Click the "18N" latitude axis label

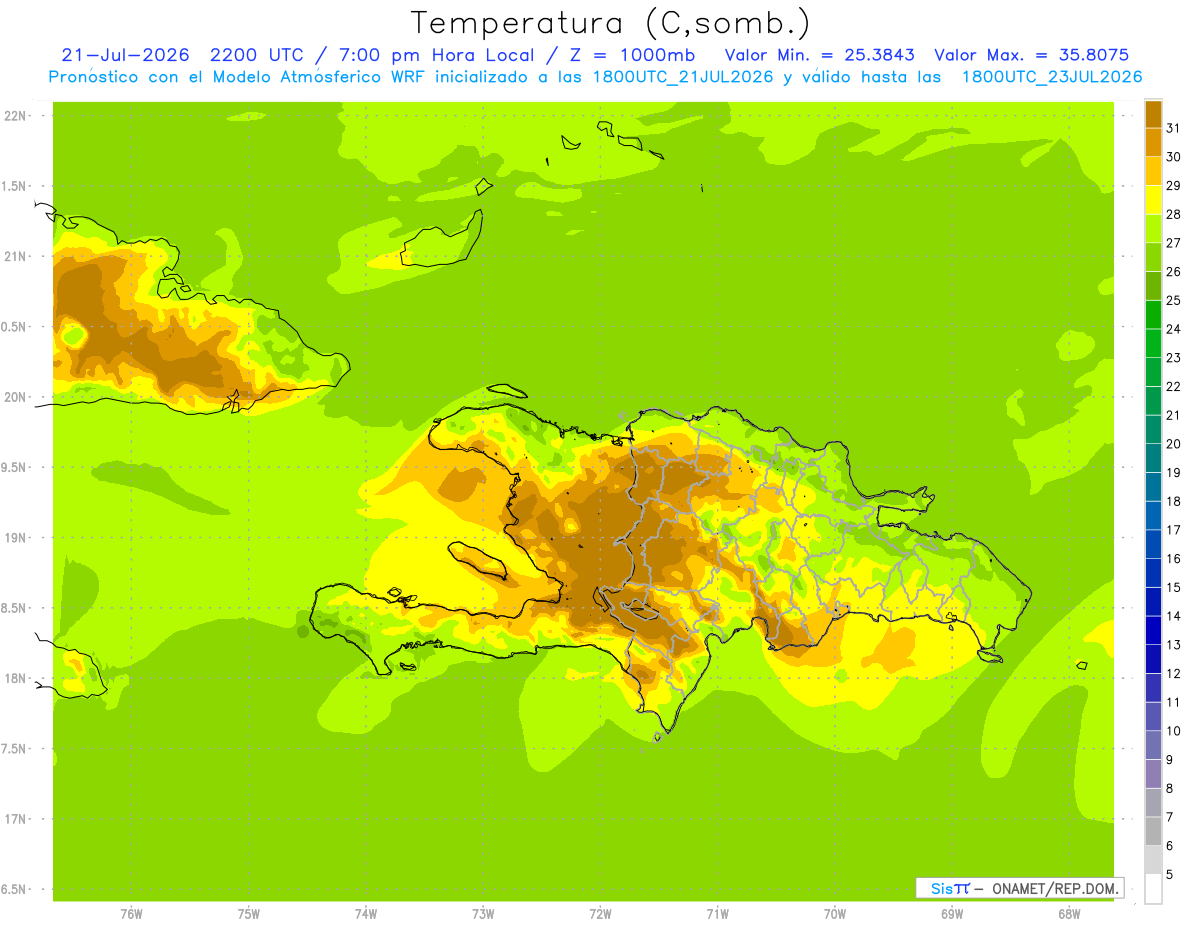point(15,678)
